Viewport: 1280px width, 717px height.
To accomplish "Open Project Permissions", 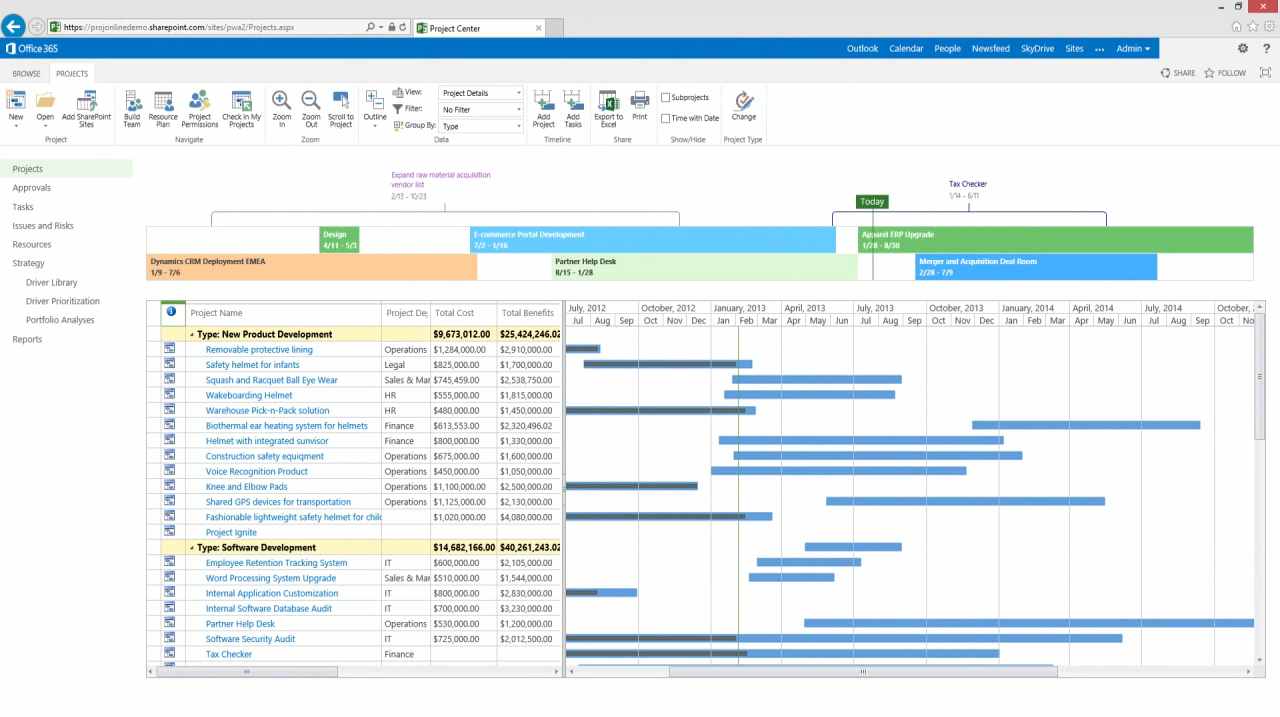I will pos(200,107).
